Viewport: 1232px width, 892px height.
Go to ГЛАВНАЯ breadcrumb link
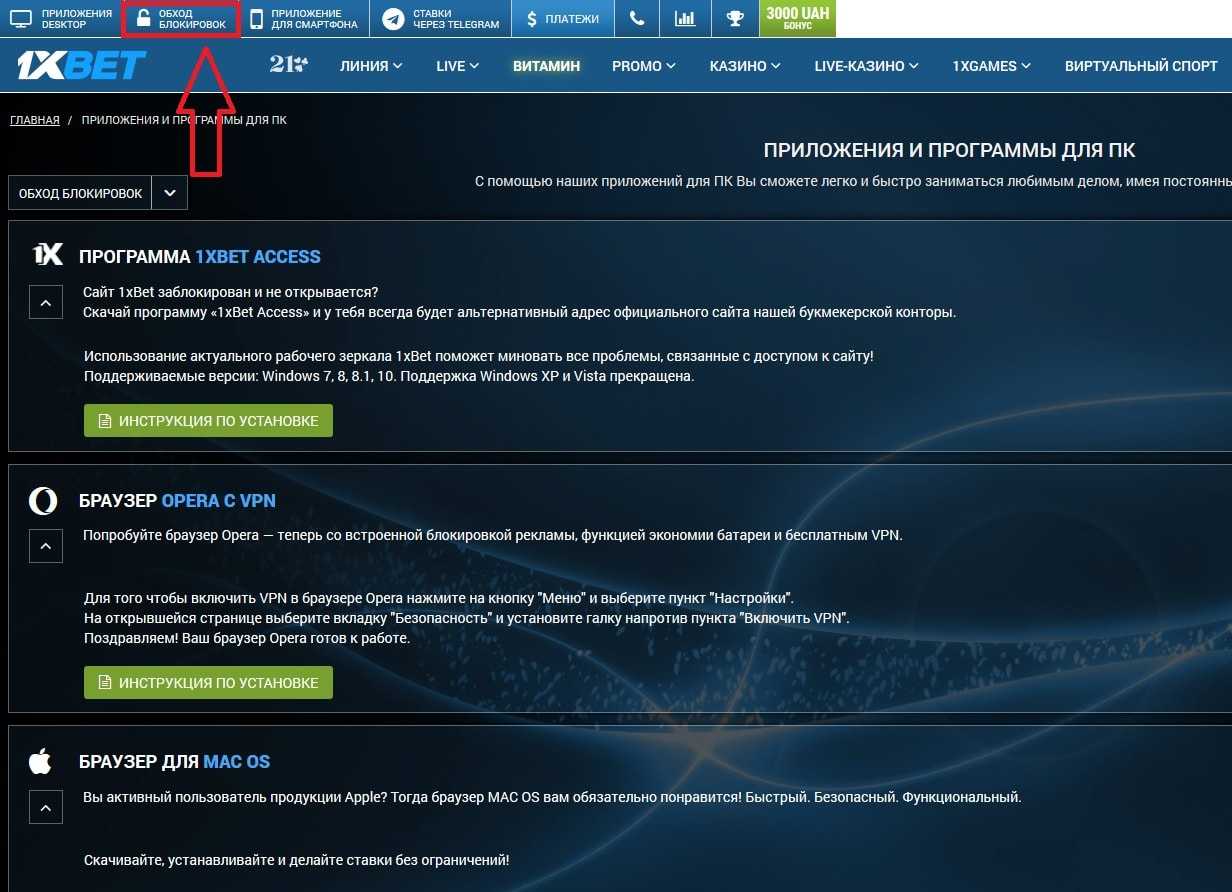35,120
